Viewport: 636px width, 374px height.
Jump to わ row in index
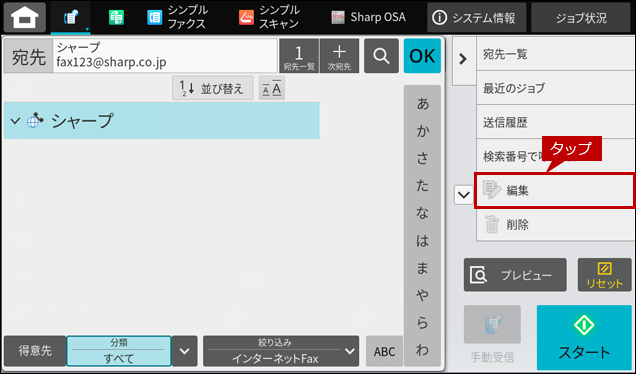coord(422,350)
